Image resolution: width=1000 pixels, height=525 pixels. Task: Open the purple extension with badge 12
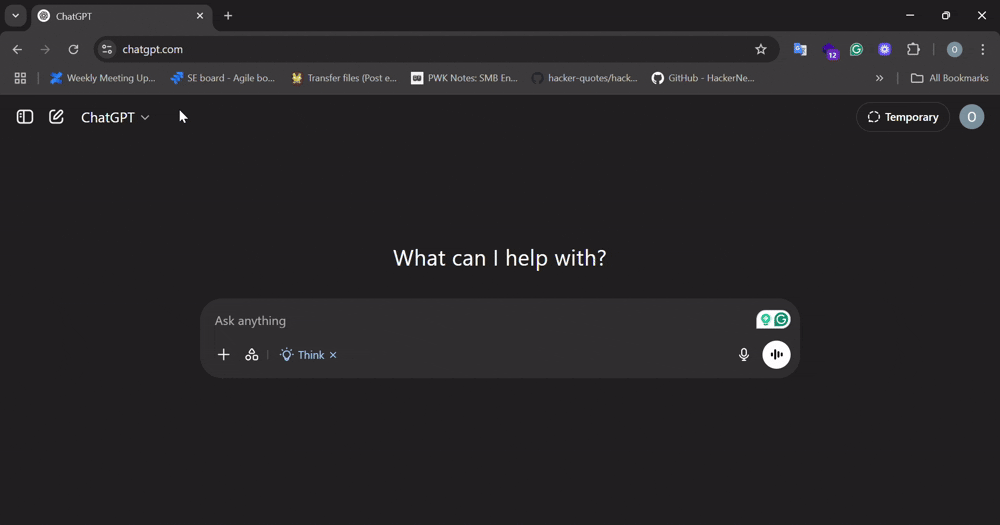coord(829,50)
